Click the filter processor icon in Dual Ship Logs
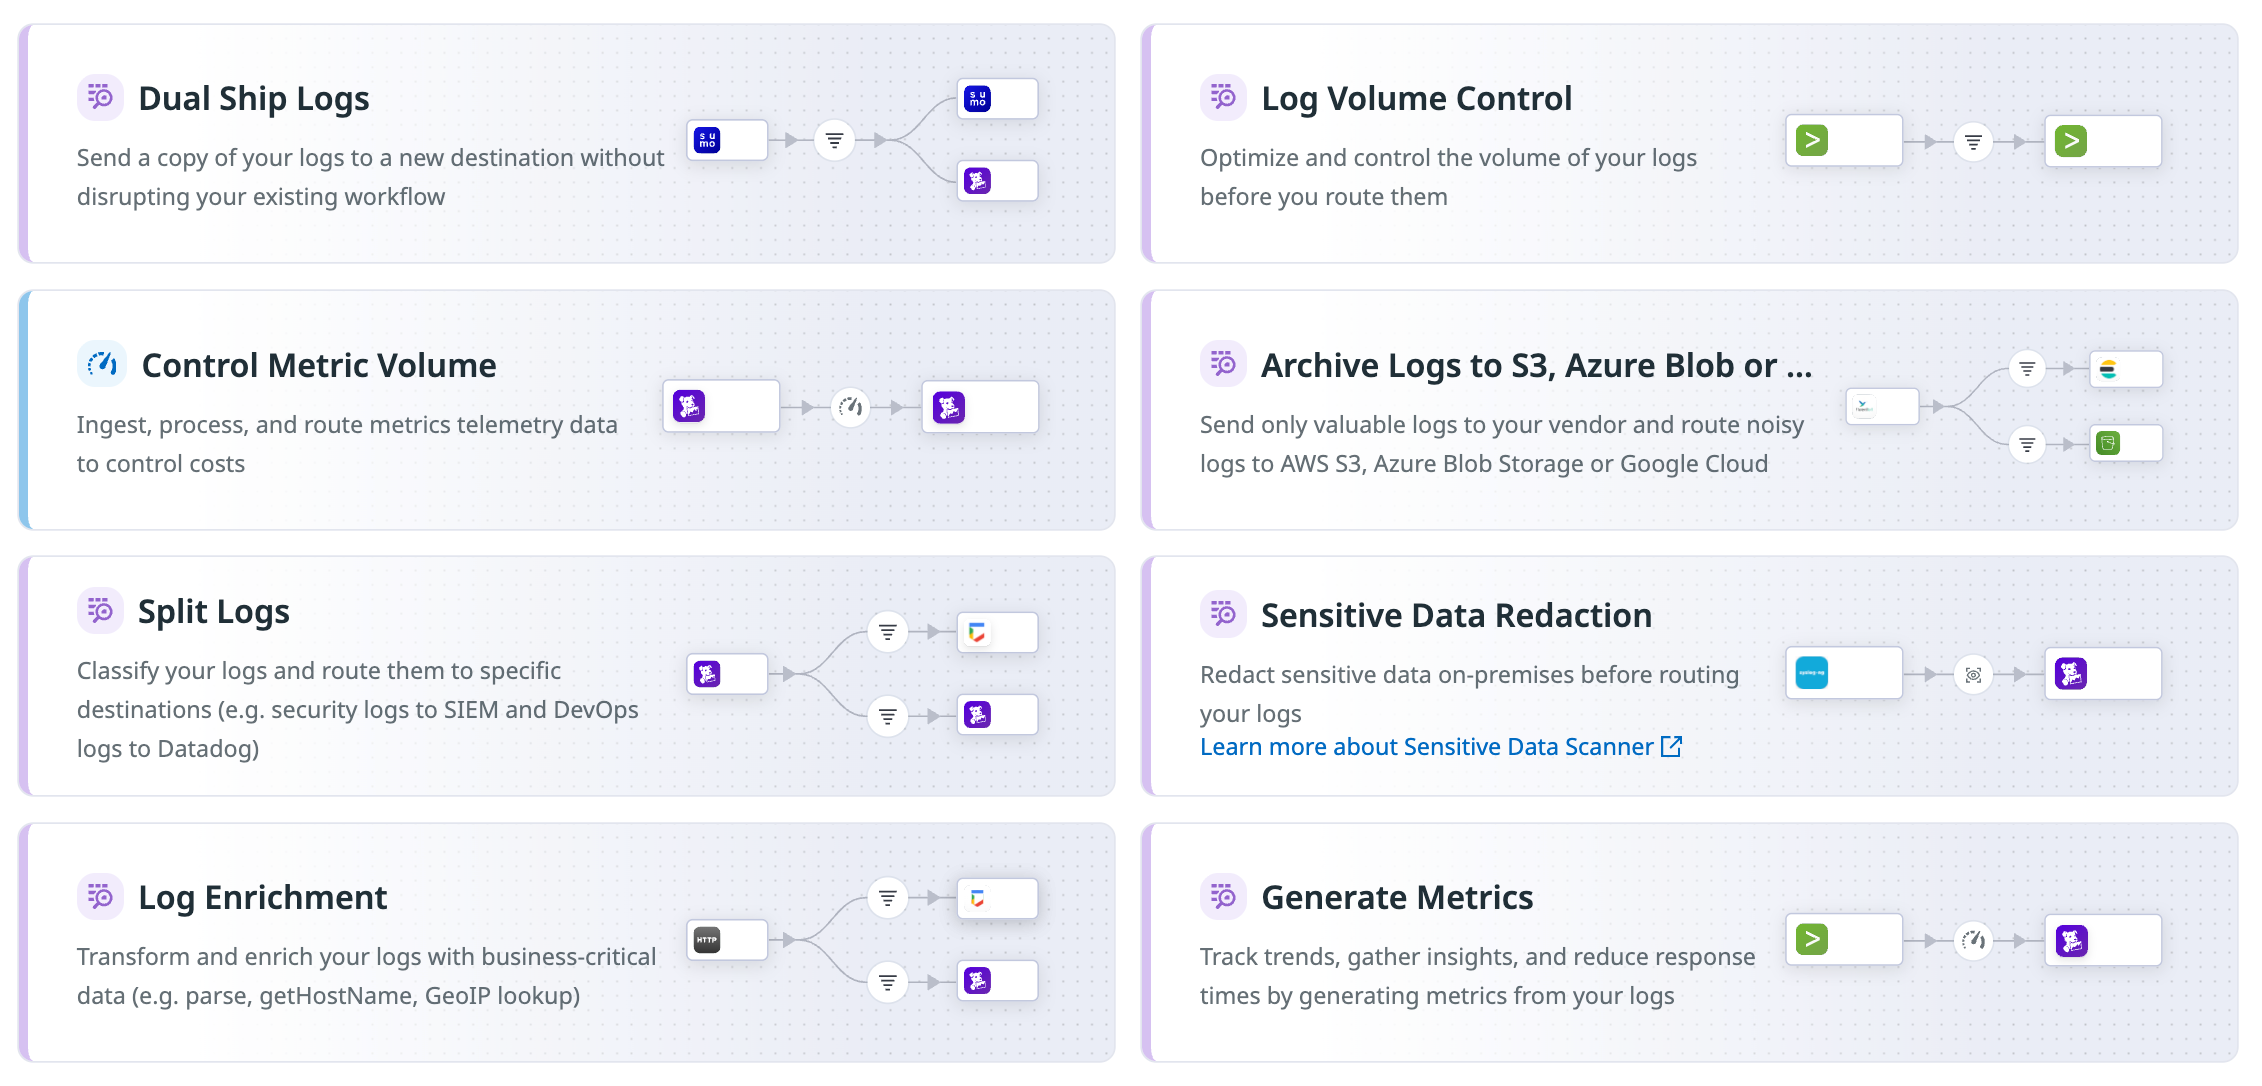This screenshot has height=1086, width=2262. pyautogui.click(x=834, y=141)
